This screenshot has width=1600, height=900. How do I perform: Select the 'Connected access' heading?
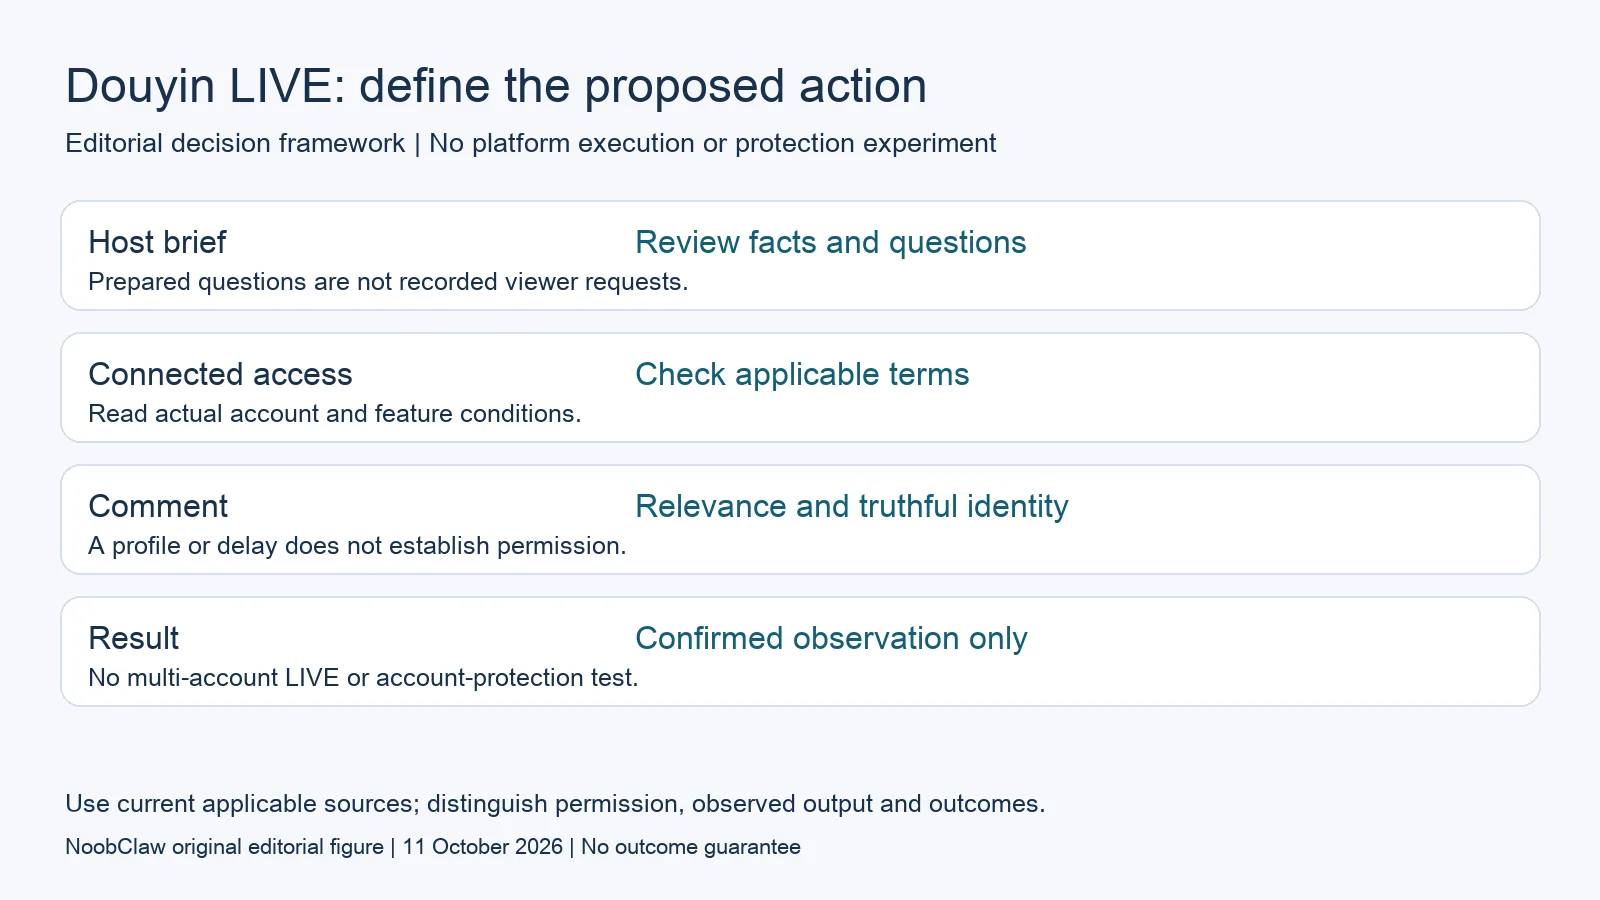pyautogui.click(x=220, y=374)
